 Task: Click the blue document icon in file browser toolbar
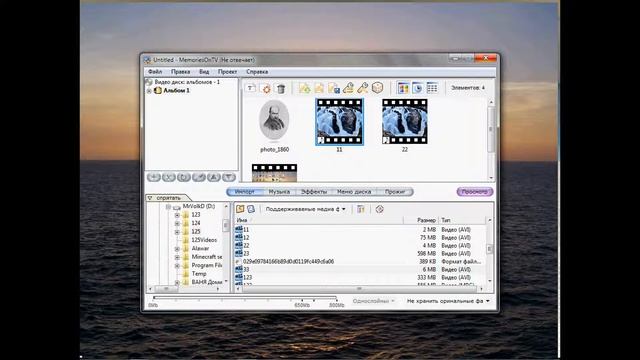point(251,209)
